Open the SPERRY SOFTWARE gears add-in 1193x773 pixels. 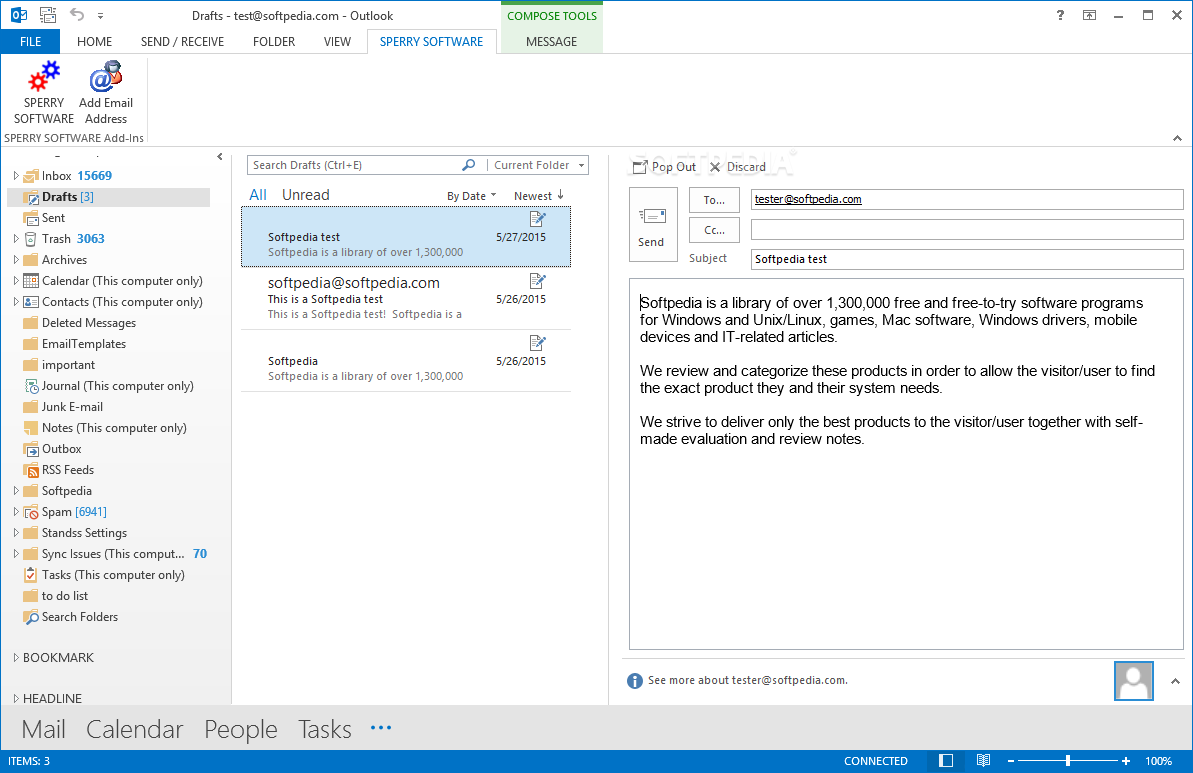tap(43, 94)
